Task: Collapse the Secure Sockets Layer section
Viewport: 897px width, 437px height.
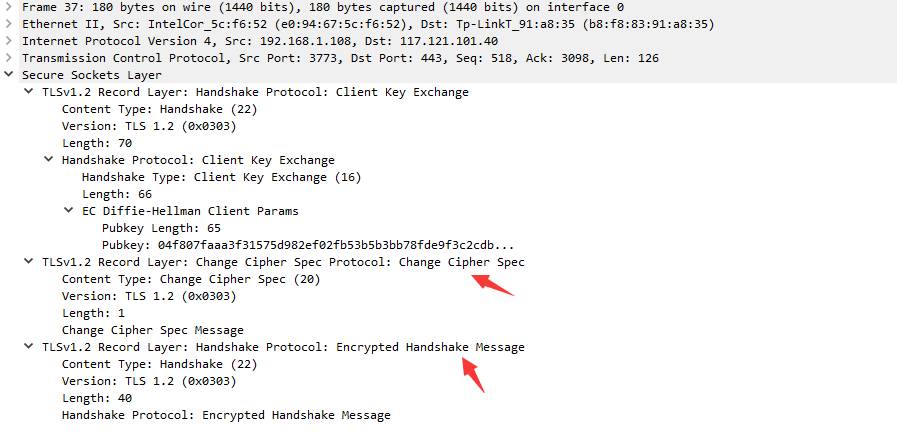Action: 10,75
